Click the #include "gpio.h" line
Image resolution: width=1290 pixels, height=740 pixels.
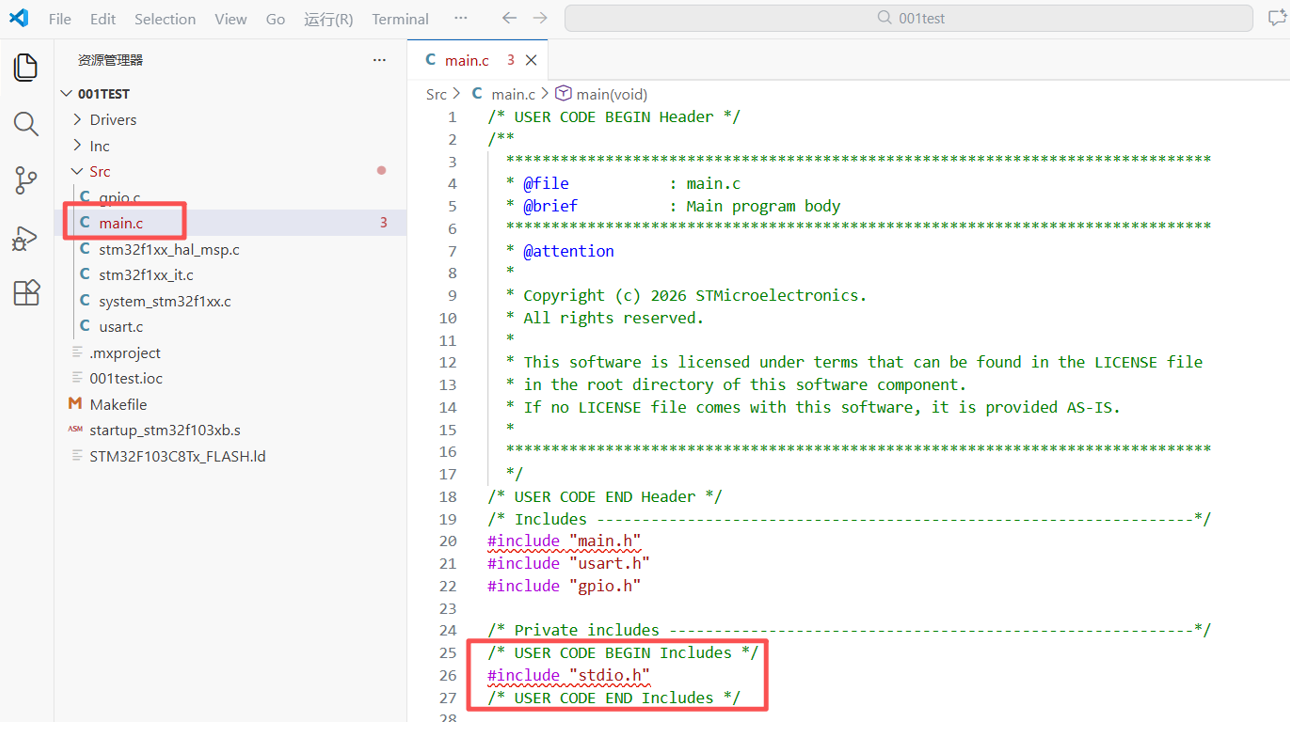coord(564,586)
